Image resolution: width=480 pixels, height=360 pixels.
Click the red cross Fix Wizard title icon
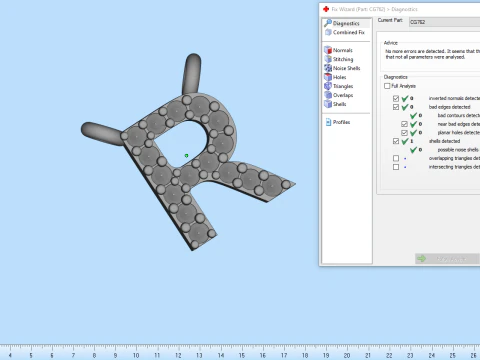(x=326, y=9)
